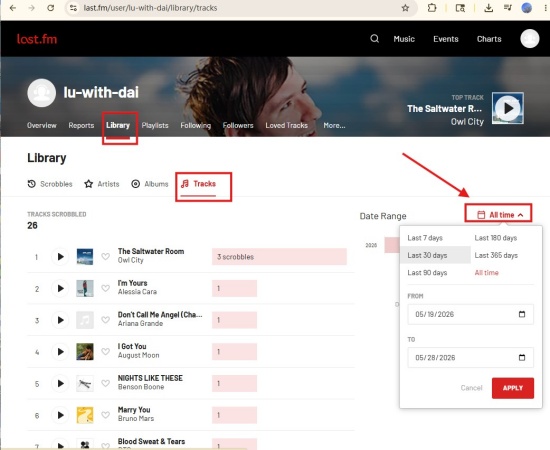Select All time range option
Image resolution: width=550 pixels, height=450 pixels.
(x=486, y=273)
